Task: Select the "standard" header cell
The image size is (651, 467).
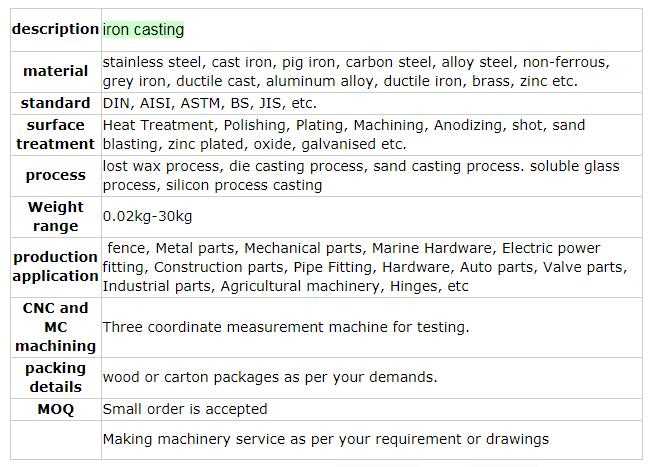Action: [55, 103]
